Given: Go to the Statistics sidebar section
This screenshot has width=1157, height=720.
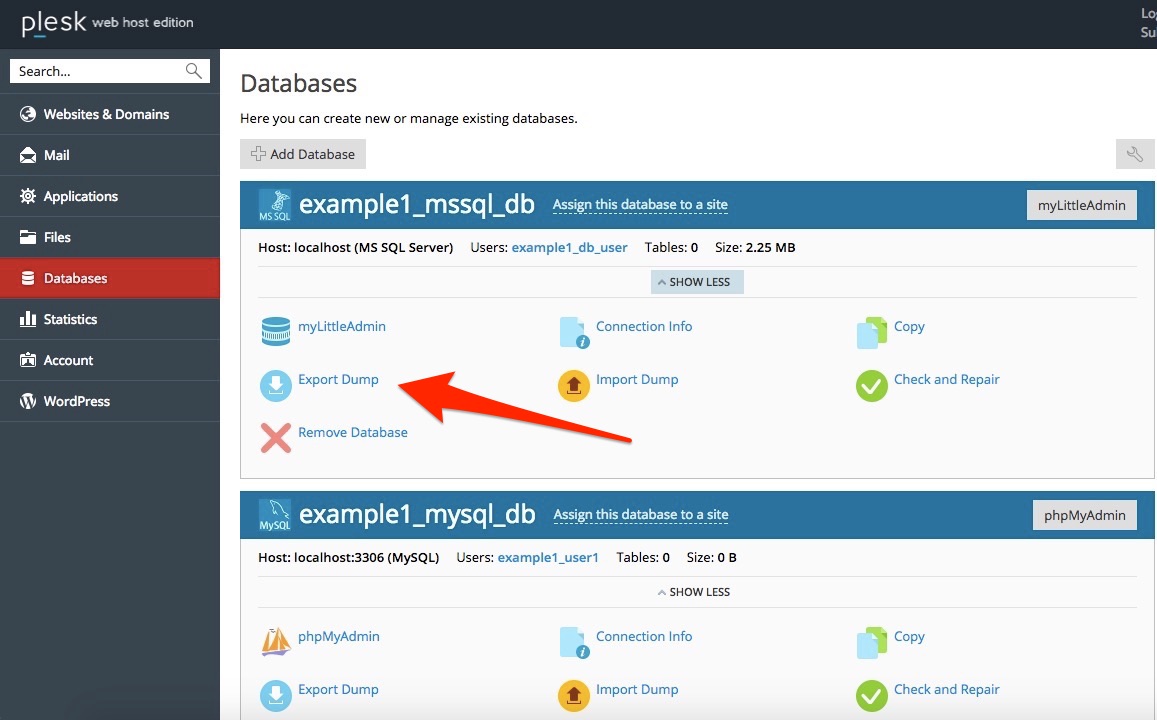Looking at the screenshot, I should [70, 319].
